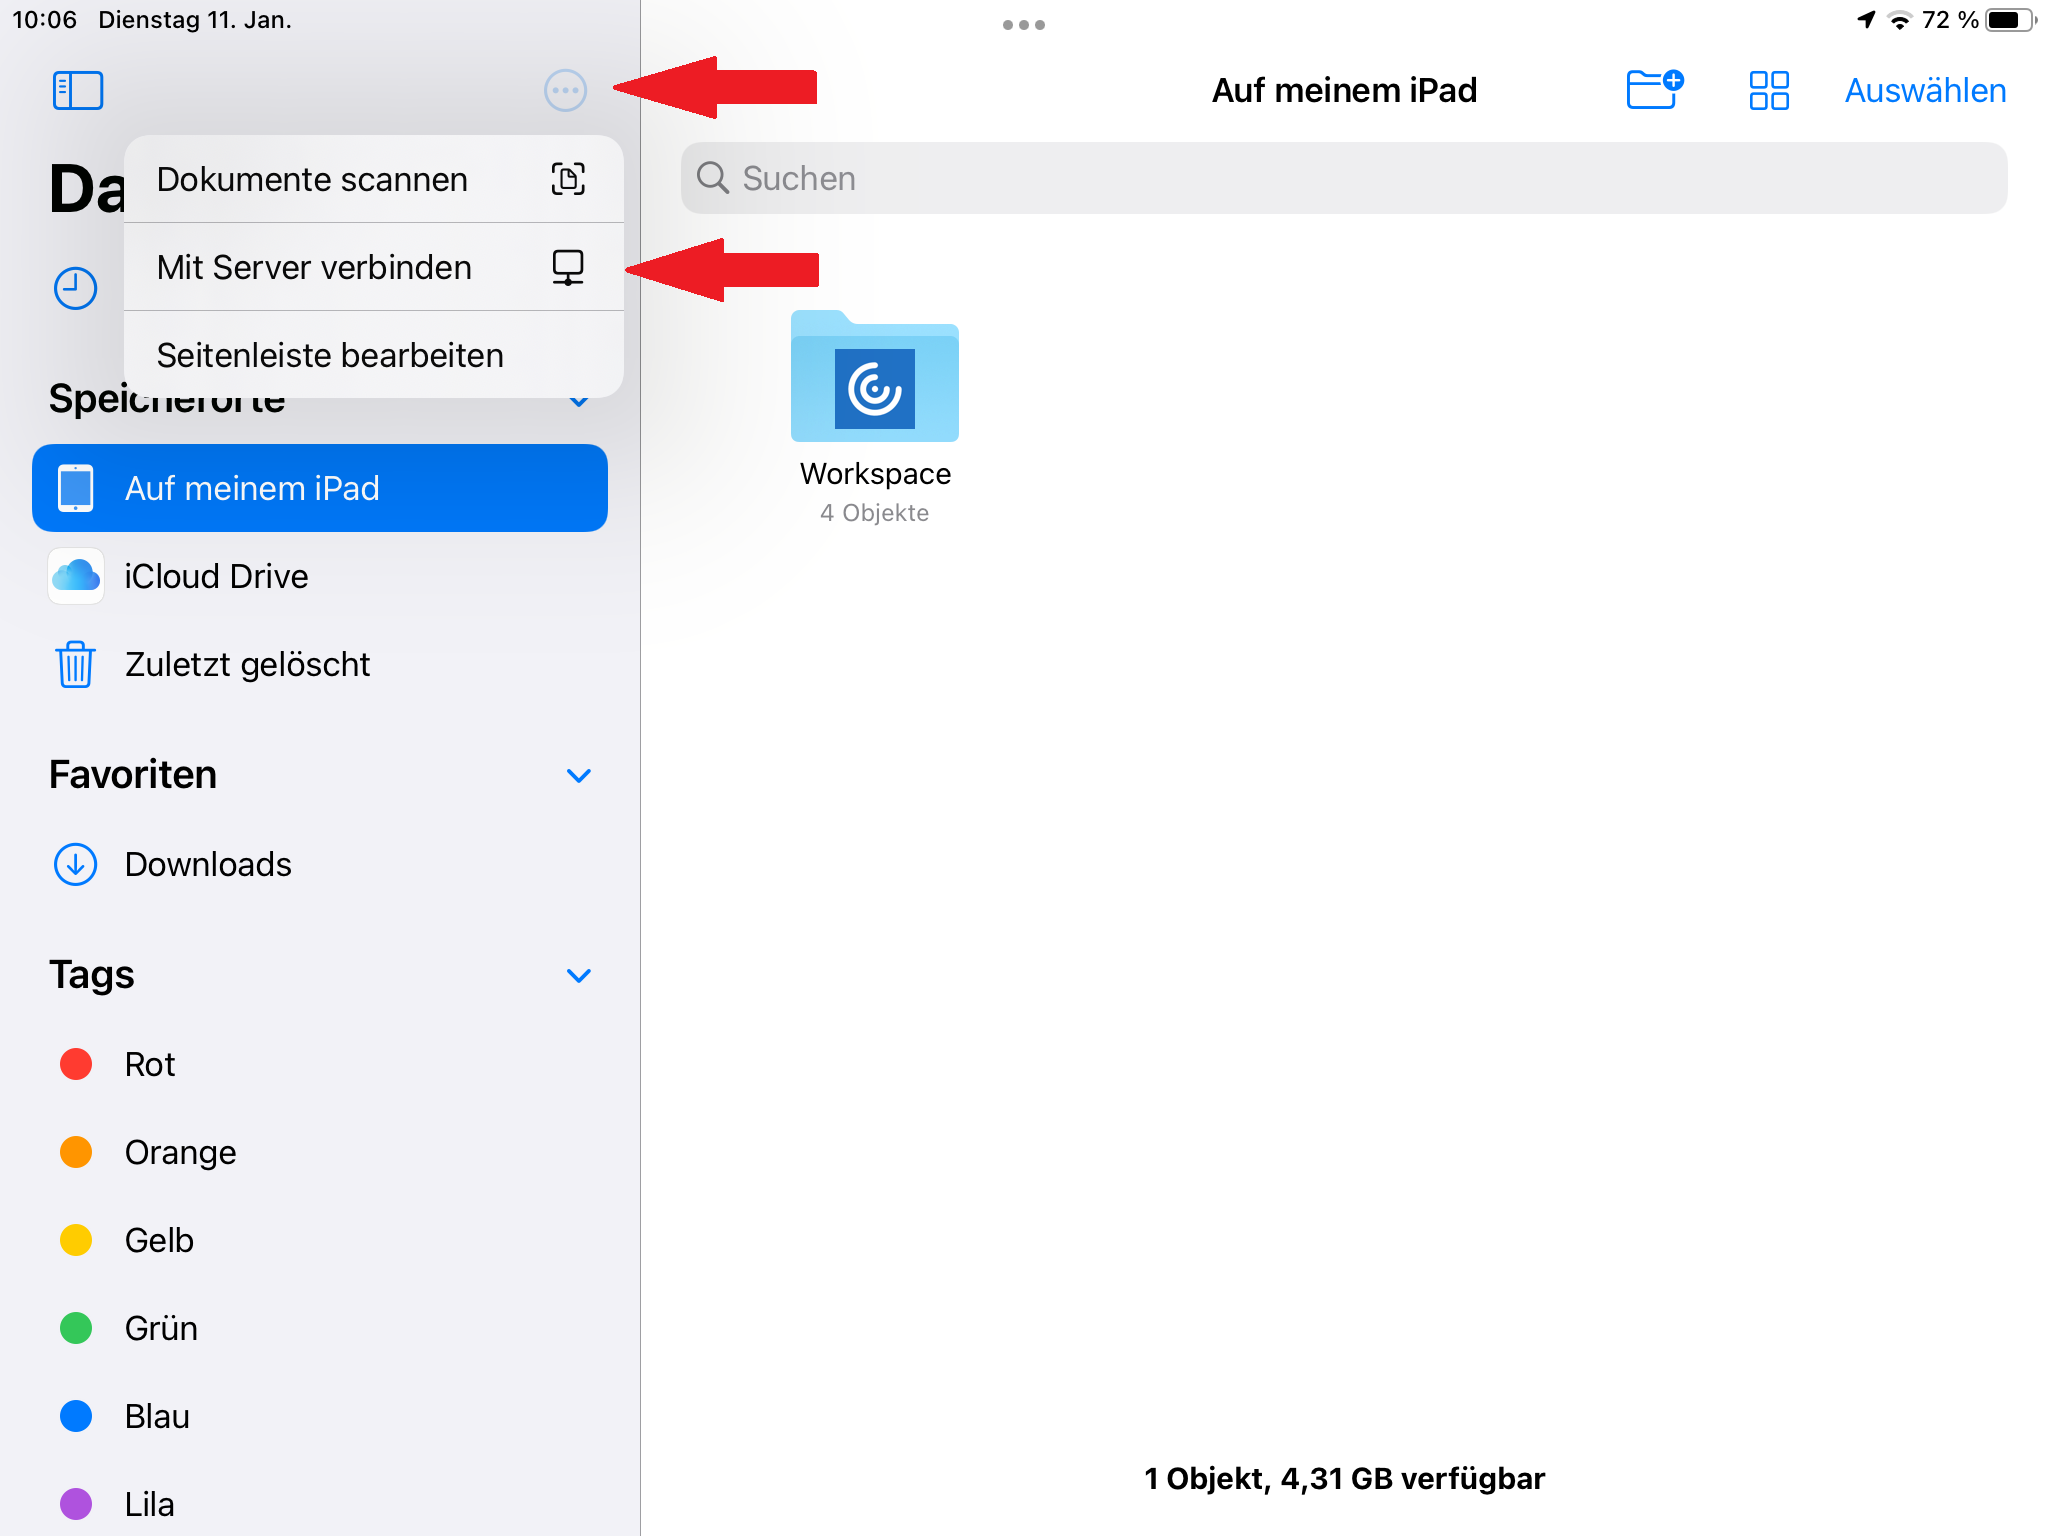Switch view using the grid icons button
2048x1536 pixels.
point(1768,90)
